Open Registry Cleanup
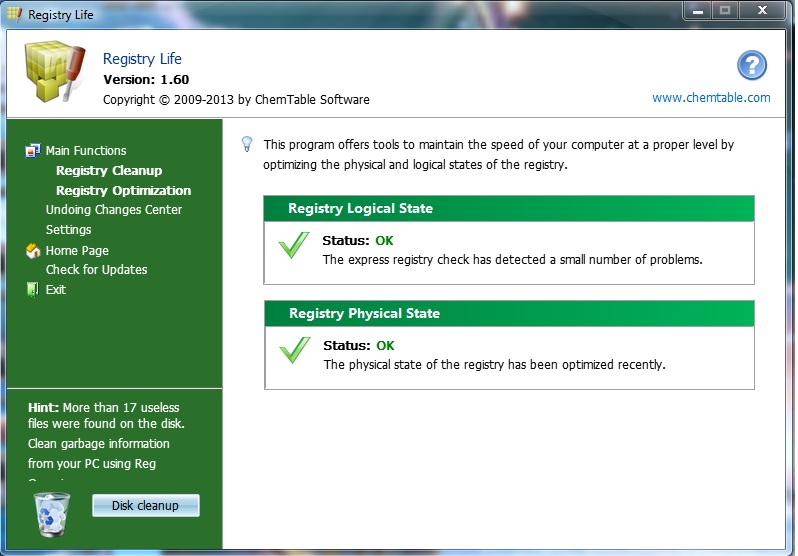Viewport: 798px width, 556px height. (109, 171)
